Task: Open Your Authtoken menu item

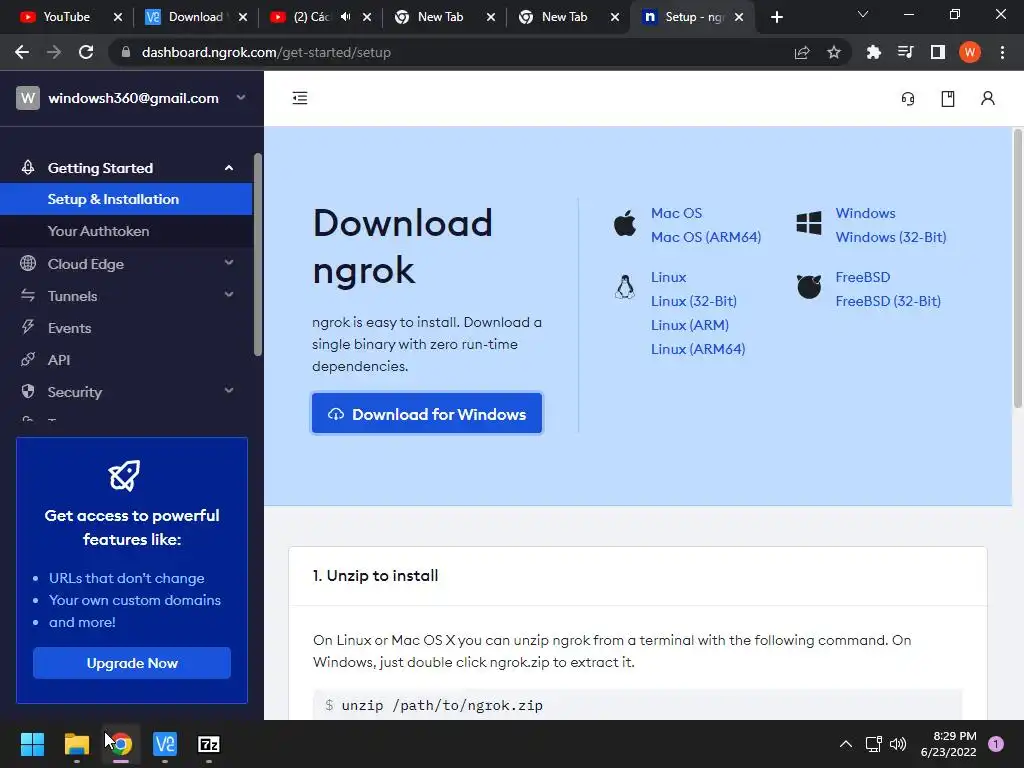Action: click(x=126, y=231)
